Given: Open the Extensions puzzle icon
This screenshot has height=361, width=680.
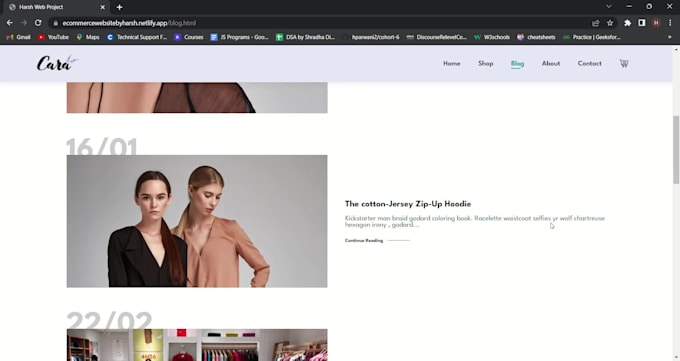Looking at the screenshot, I should pos(627,23).
